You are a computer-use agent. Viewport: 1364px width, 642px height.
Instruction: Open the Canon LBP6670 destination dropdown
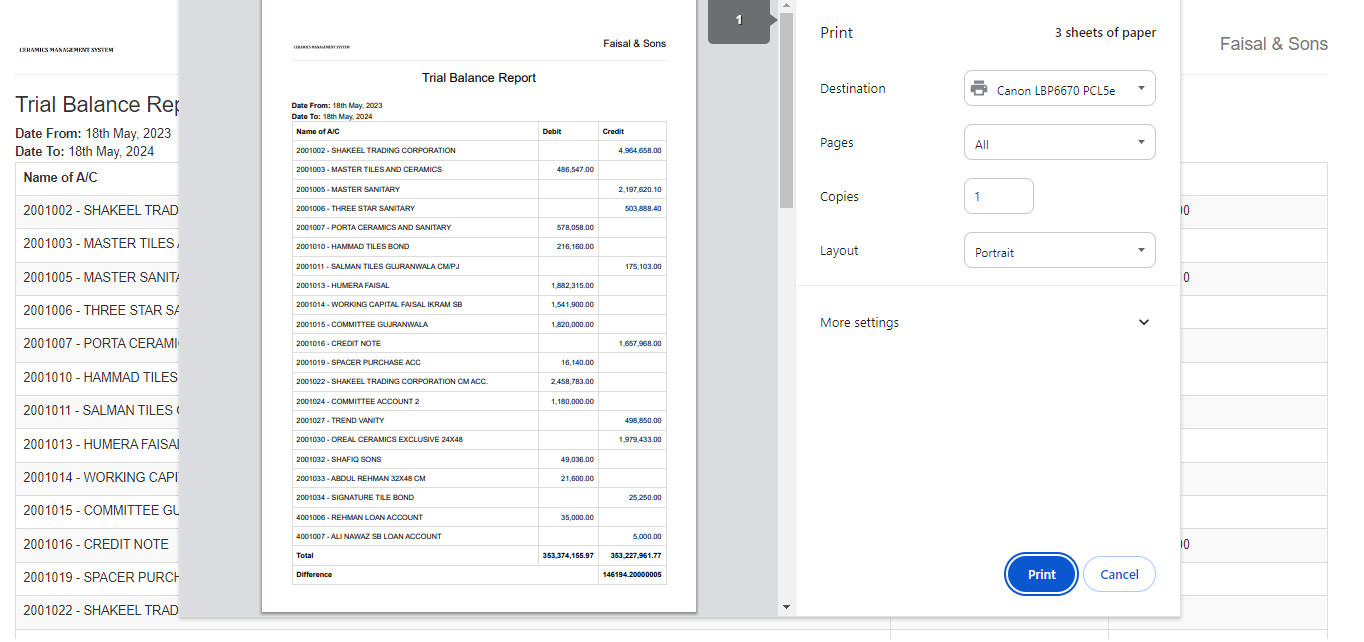(x=1059, y=89)
